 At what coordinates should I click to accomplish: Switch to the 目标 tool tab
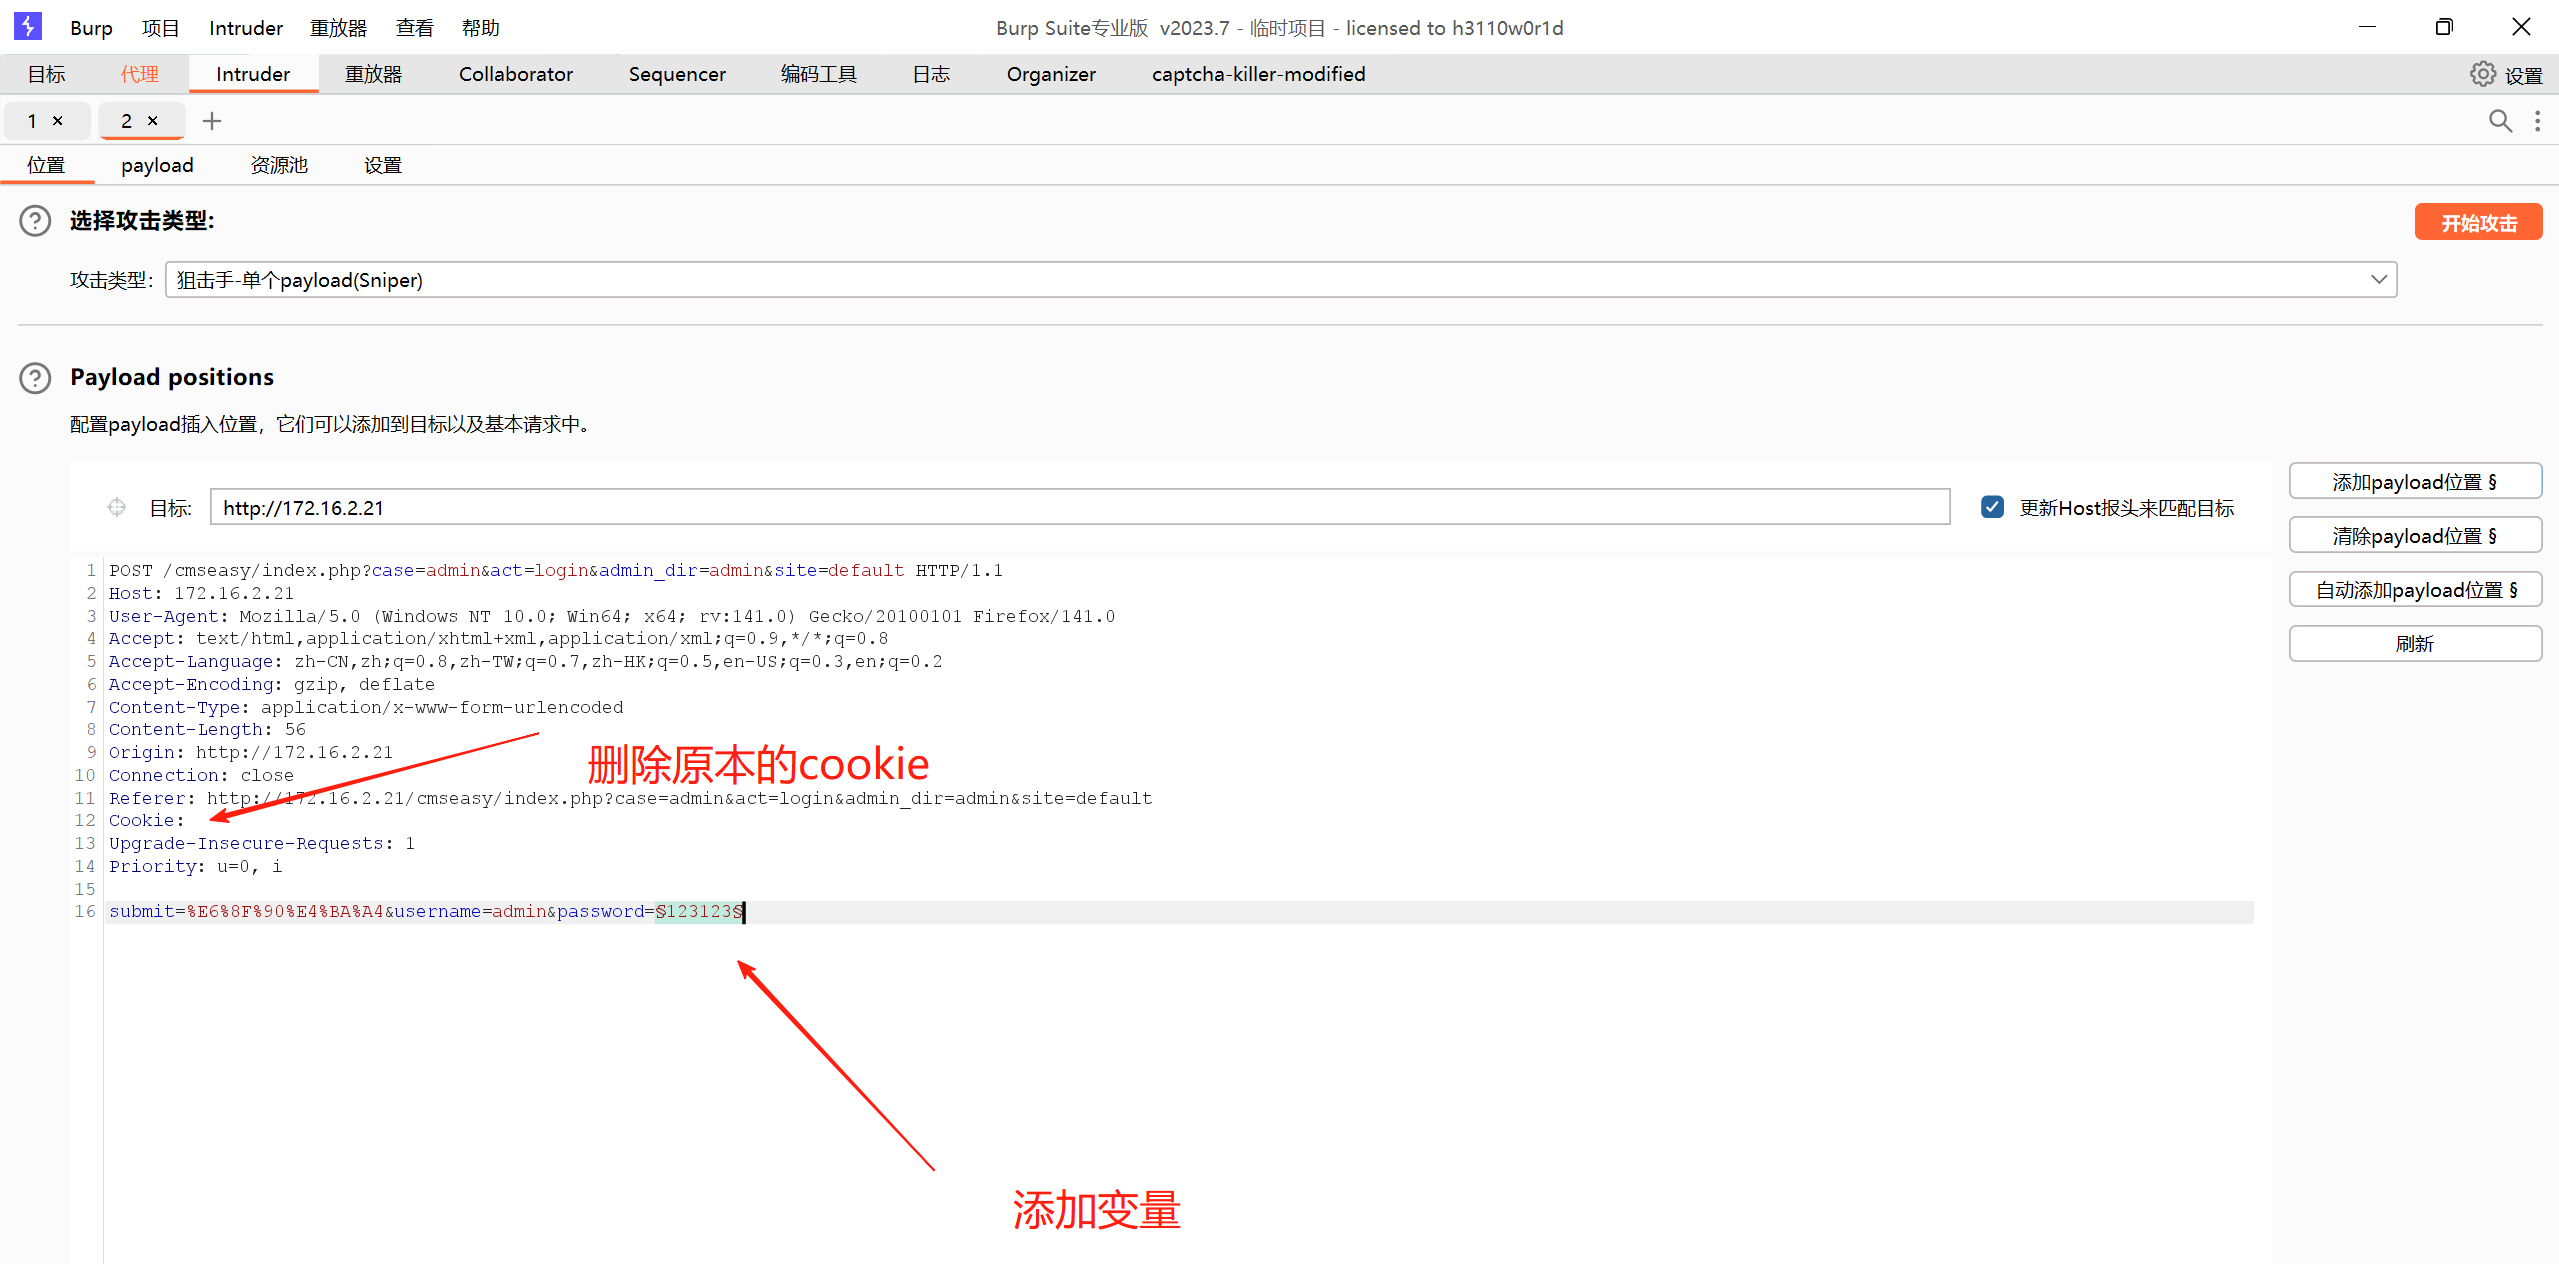(x=46, y=74)
